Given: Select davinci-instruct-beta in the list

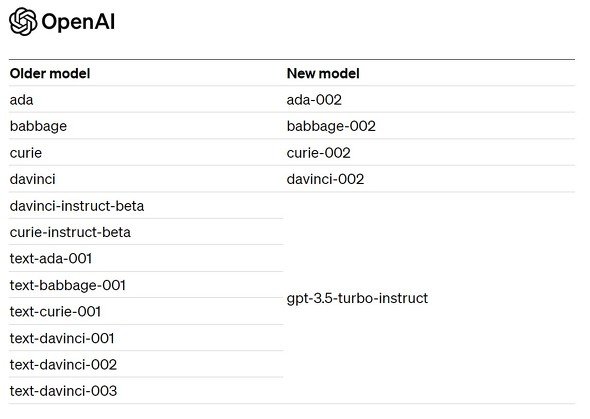Looking at the screenshot, I should coord(77,206).
